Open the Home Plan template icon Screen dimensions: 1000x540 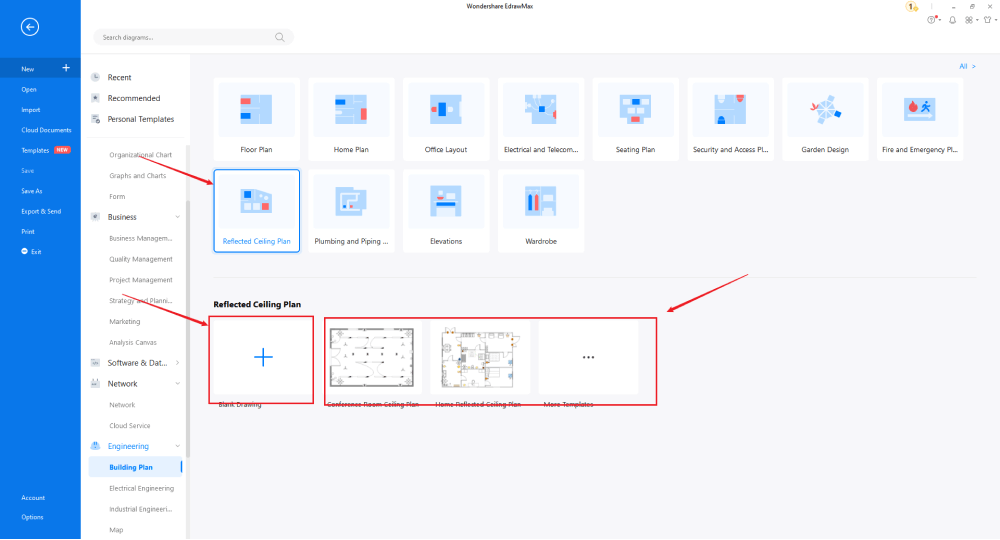pos(351,110)
